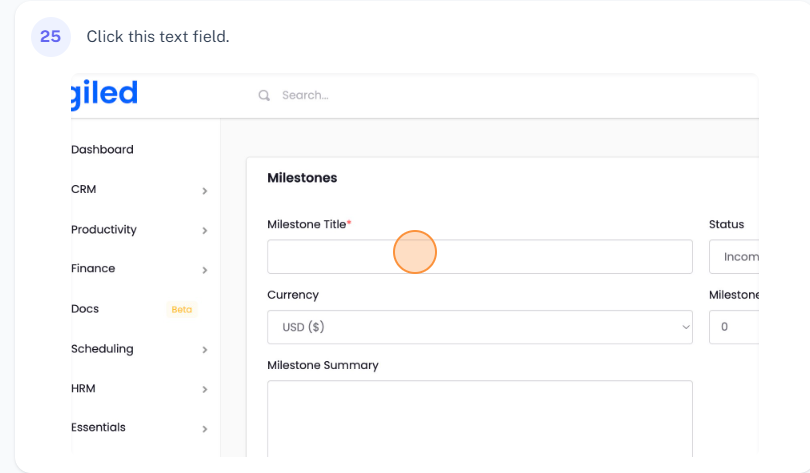This screenshot has width=810, height=473.
Task: Click the orange hotspot circle marker
Action: (x=415, y=252)
